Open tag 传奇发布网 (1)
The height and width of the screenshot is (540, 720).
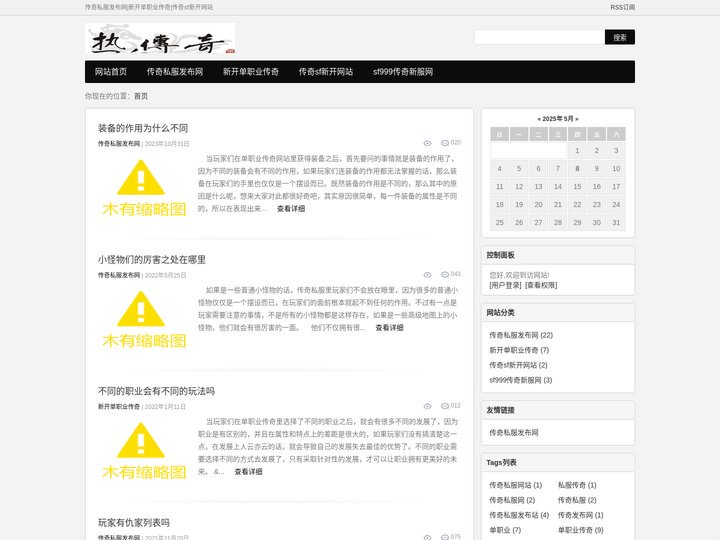pos(580,515)
